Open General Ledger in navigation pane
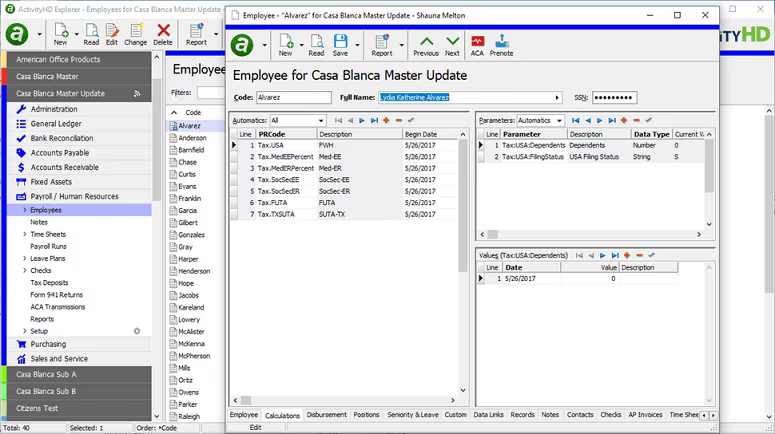Screen dimensions: 775x434 [56, 124]
